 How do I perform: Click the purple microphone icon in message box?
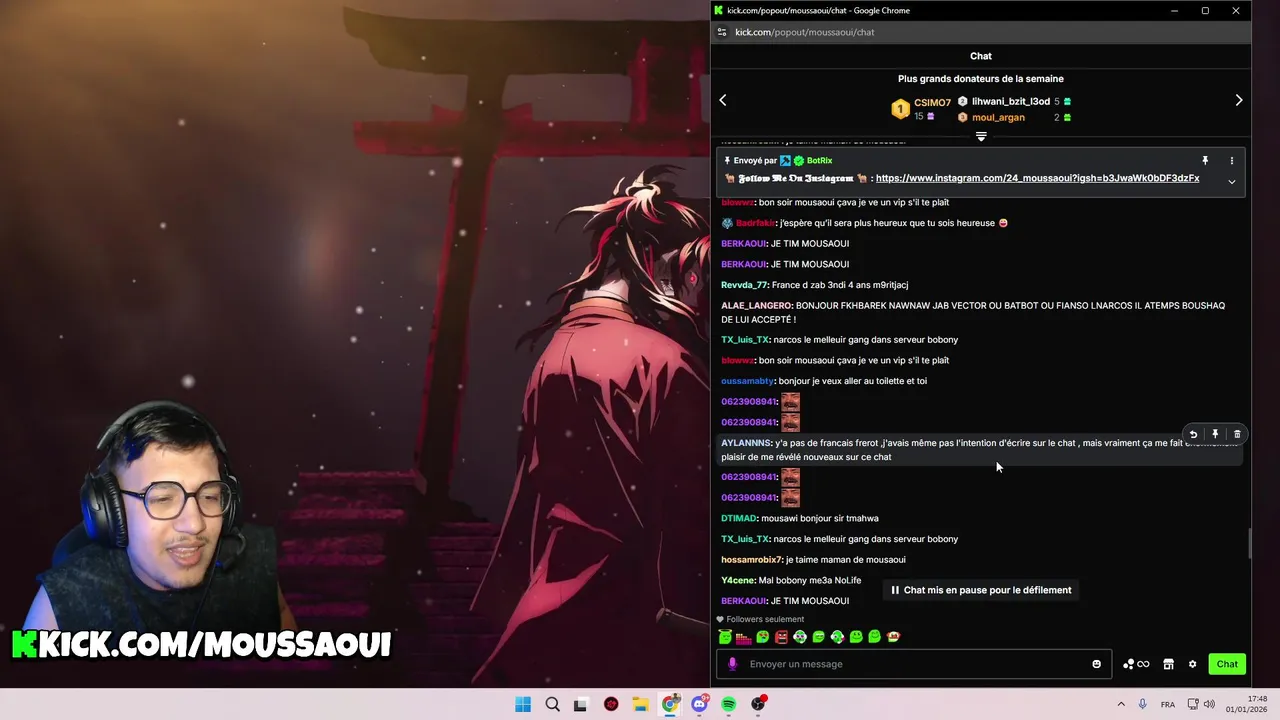point(732,664)
